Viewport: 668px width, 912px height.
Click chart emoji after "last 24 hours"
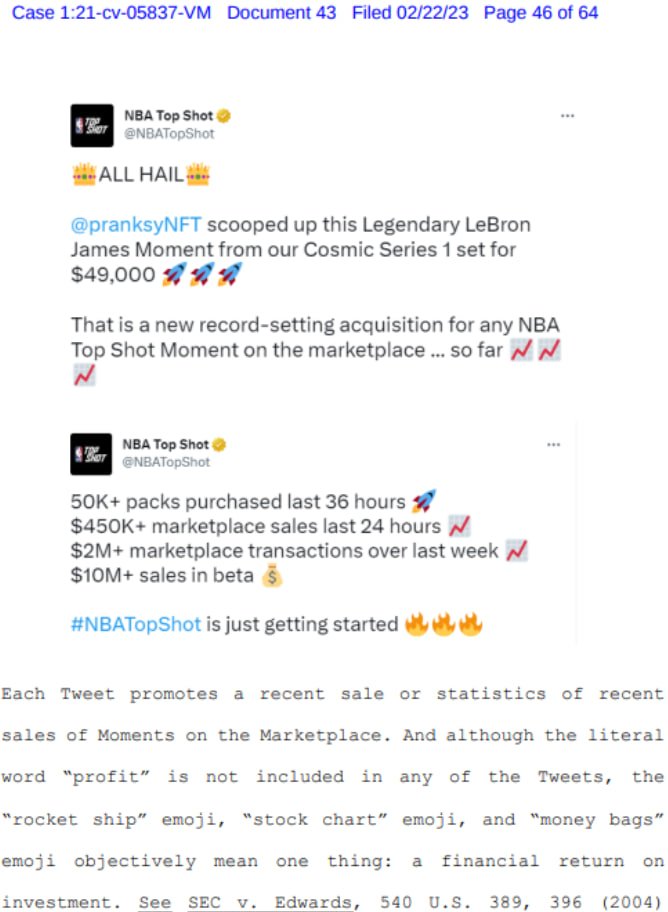[x=459, y=526]
